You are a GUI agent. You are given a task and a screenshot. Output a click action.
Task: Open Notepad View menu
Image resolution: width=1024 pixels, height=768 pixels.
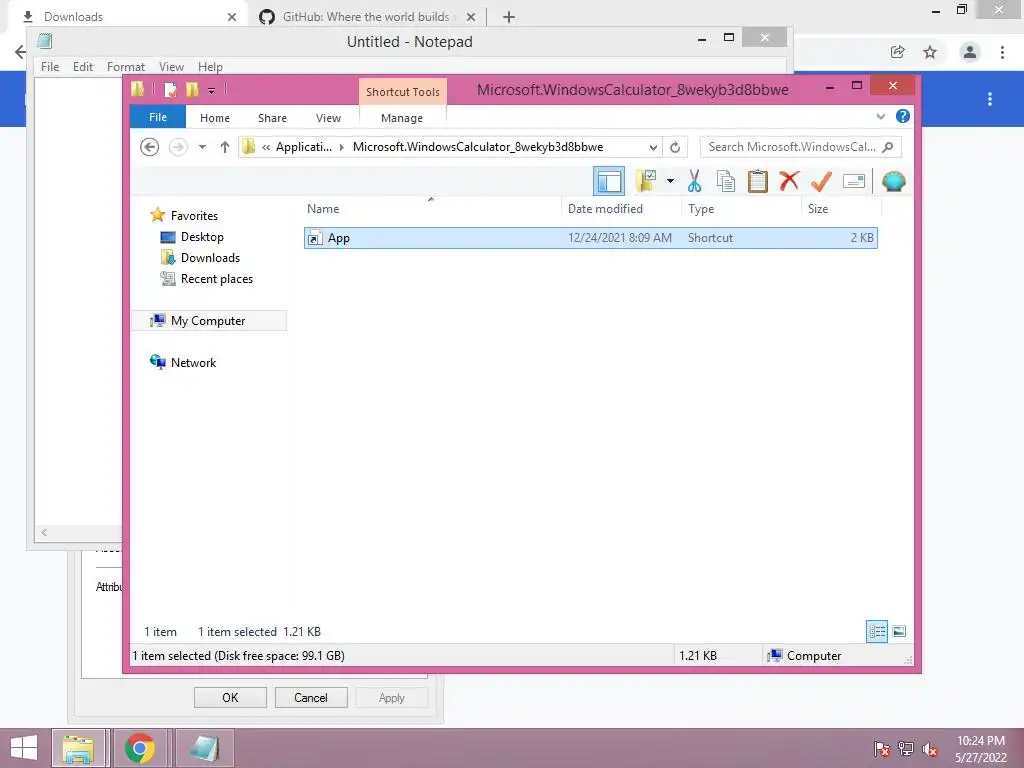click(x=171, y=67)
